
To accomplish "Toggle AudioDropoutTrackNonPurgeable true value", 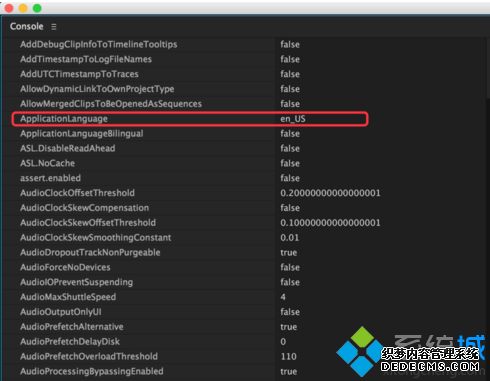I will tap(289, 253).
